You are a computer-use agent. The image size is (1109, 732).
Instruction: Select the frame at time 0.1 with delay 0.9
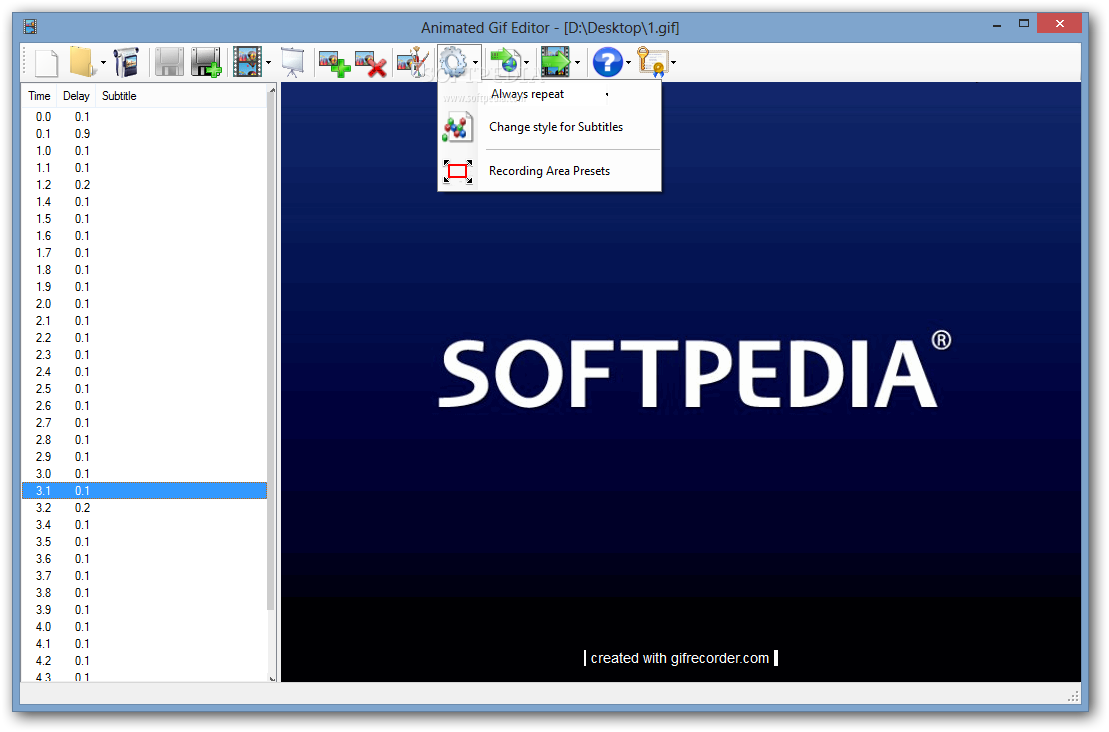click(x=144, y=134)
